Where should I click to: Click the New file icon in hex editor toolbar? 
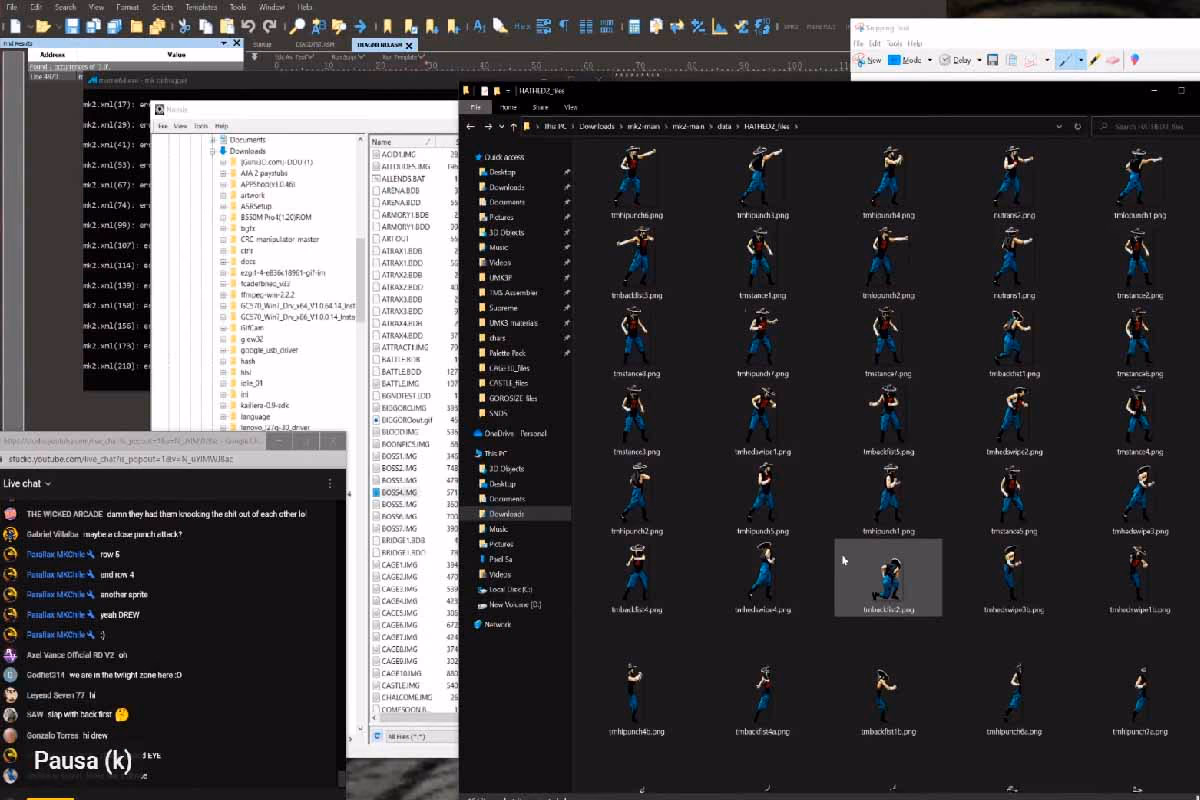(x=15, y=27)
